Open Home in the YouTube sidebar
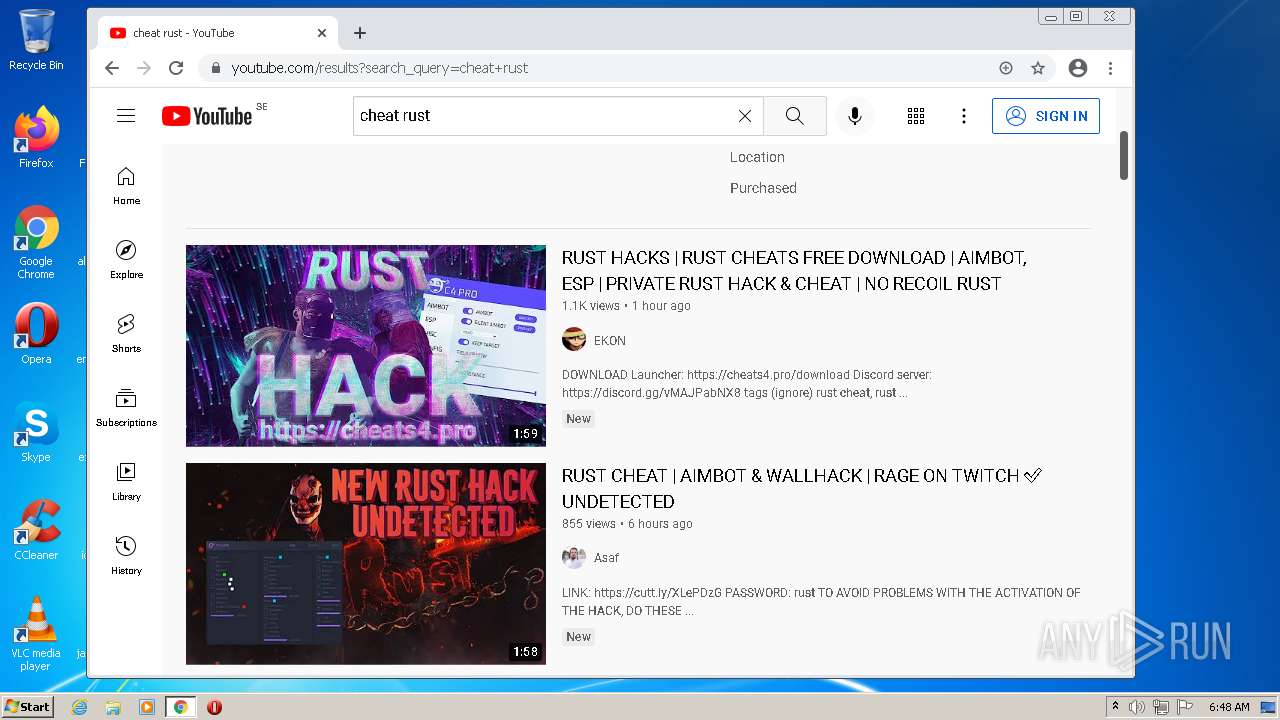 pos(126,186)
